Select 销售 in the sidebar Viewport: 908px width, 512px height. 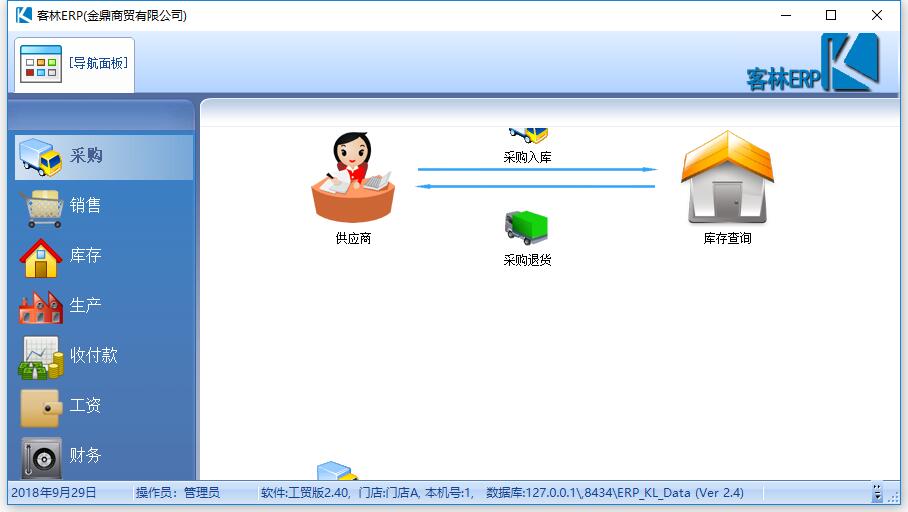104,206
